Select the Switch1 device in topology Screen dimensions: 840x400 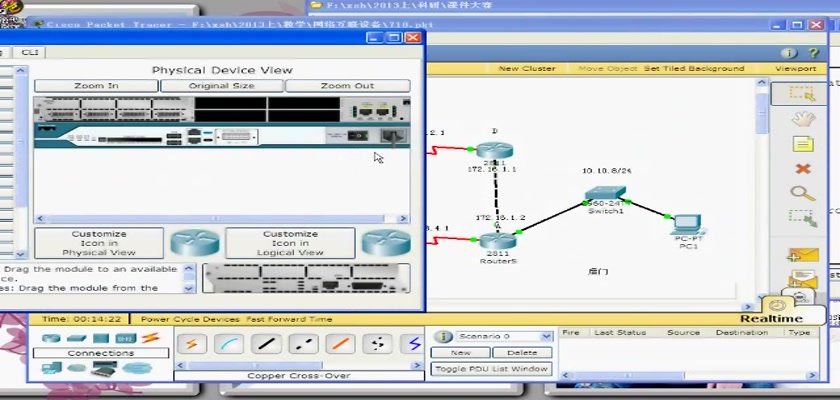605,193
